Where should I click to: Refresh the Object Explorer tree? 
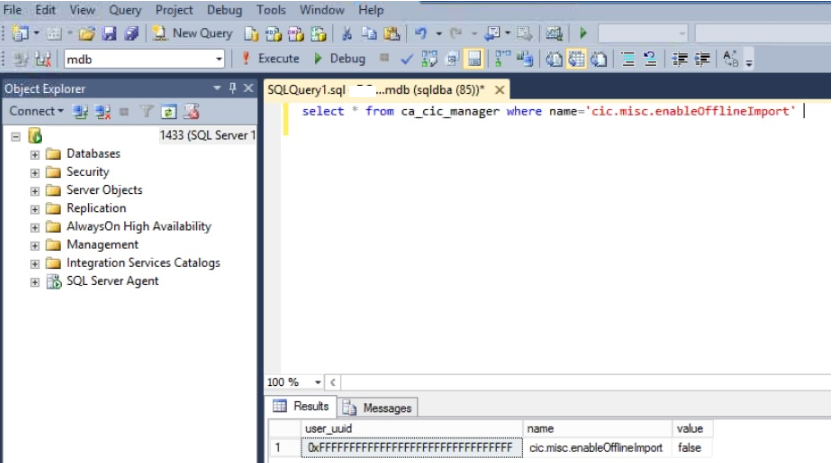pyautogui.click(x=169, y=111)
